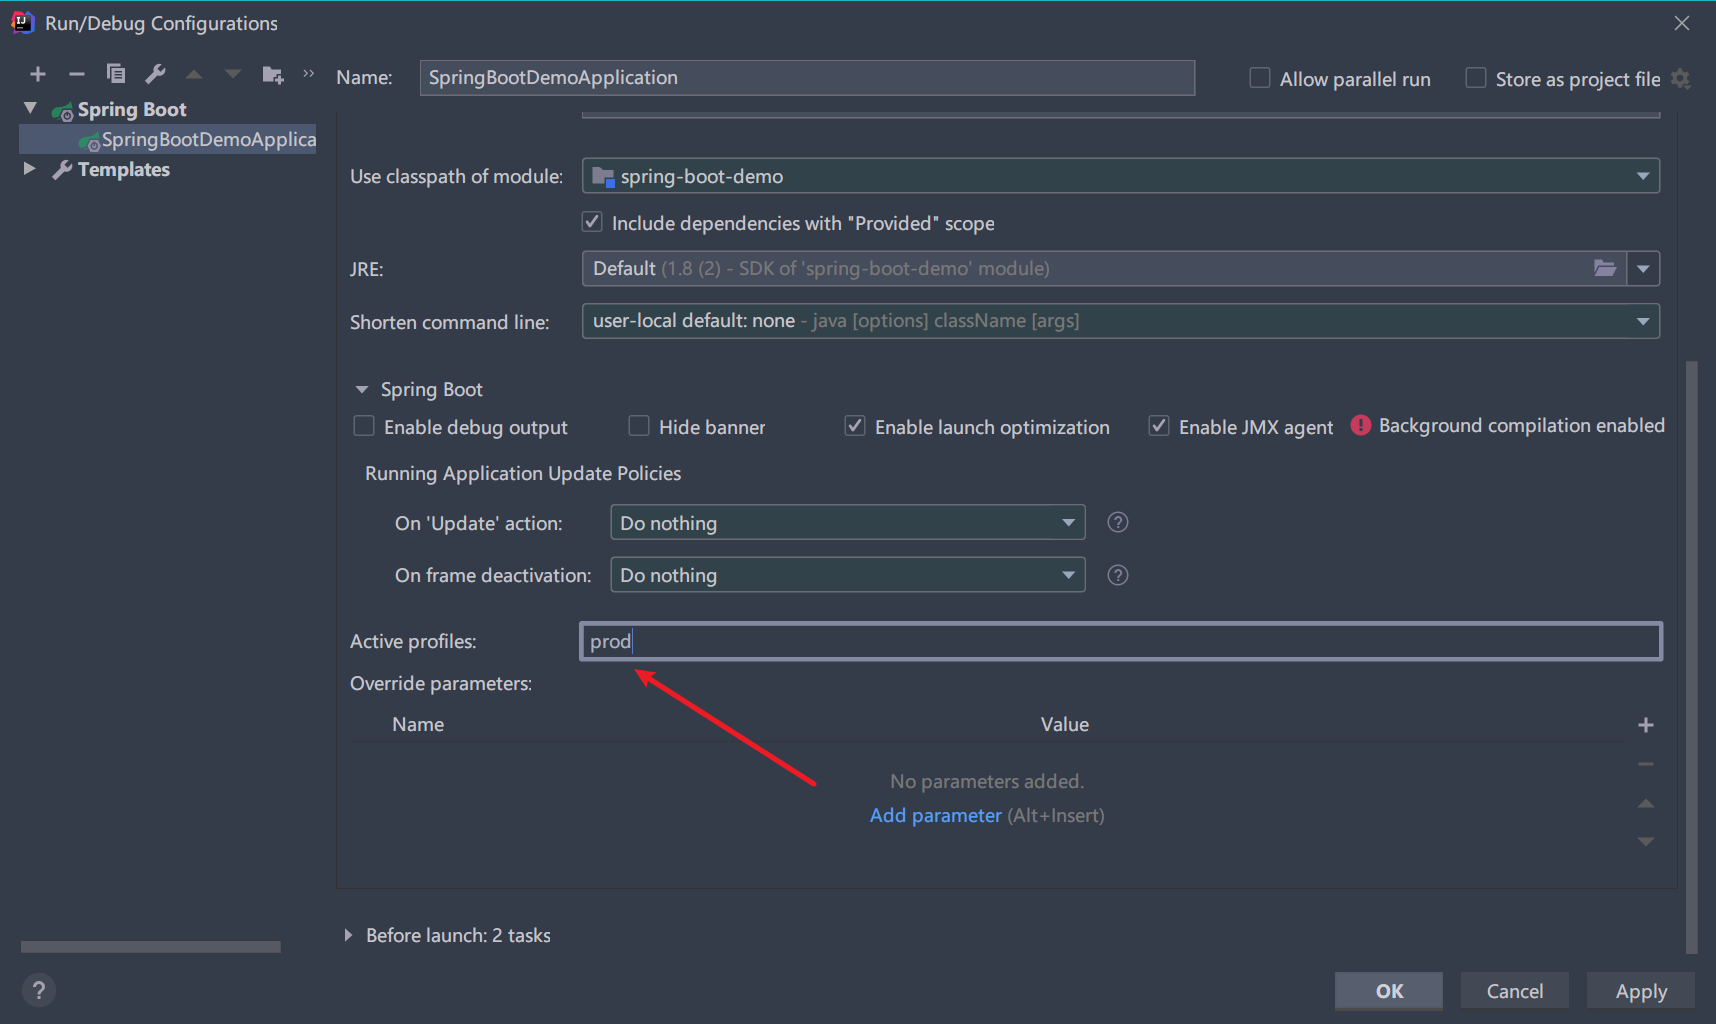Click the OK button

point(1389,991)
